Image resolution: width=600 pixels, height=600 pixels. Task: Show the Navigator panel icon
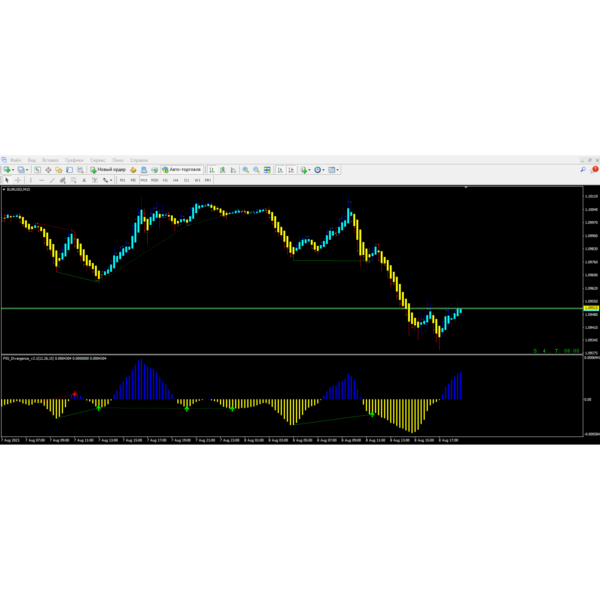59,170
